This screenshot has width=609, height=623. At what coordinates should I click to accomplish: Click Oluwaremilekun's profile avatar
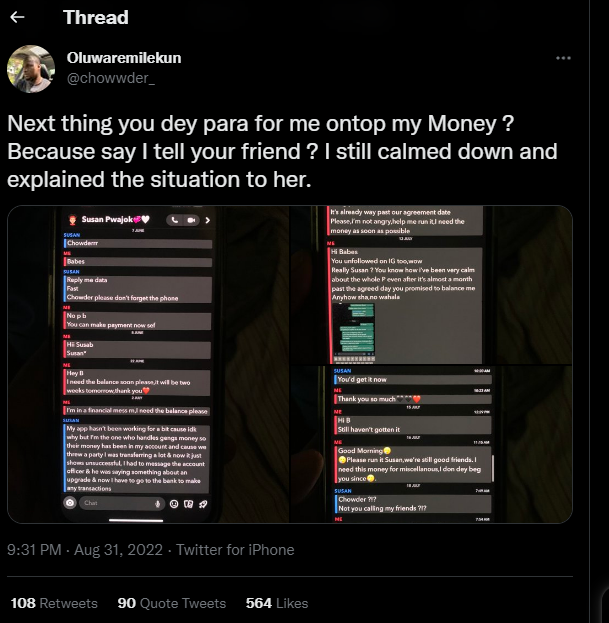pos(30,68)
